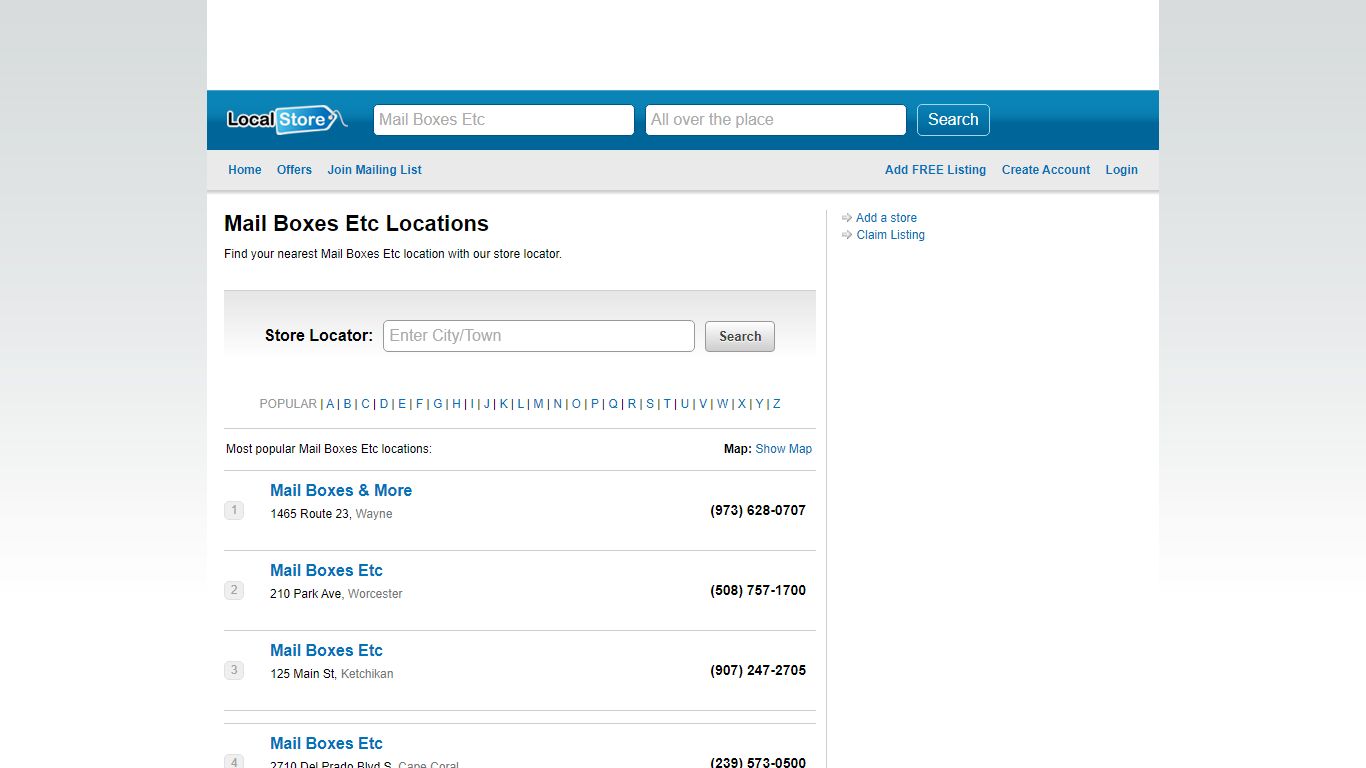Open the Login page
This screenshot has height=768, width=1366.
click(x=1121, y=170)
